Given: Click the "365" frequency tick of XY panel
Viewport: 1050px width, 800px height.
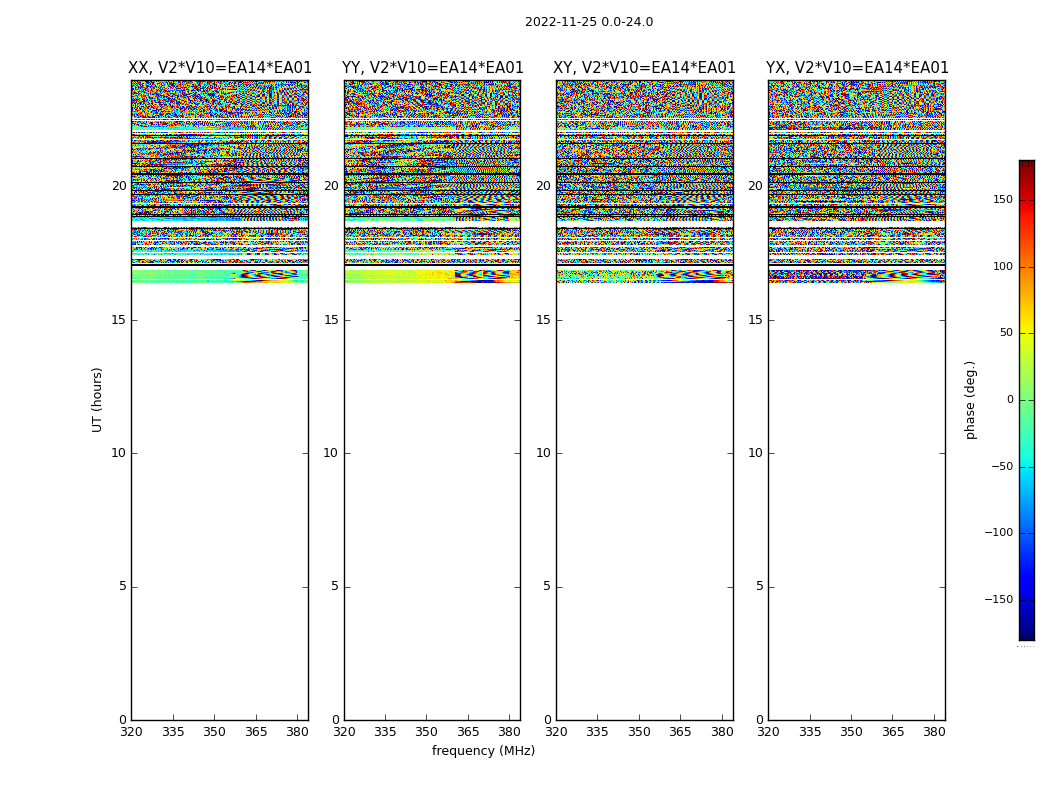Looking at the screenshot, I should click(681, 732).
